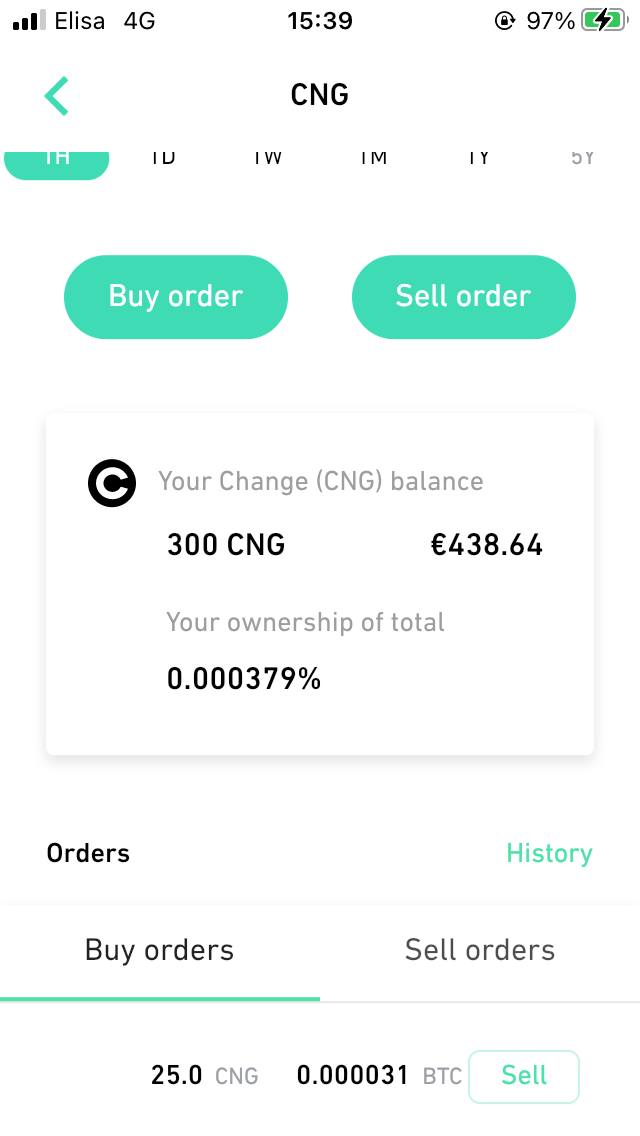Tap the cellular signal bars icon
This screenshot has height=1136, width=640.
[31, 21]
